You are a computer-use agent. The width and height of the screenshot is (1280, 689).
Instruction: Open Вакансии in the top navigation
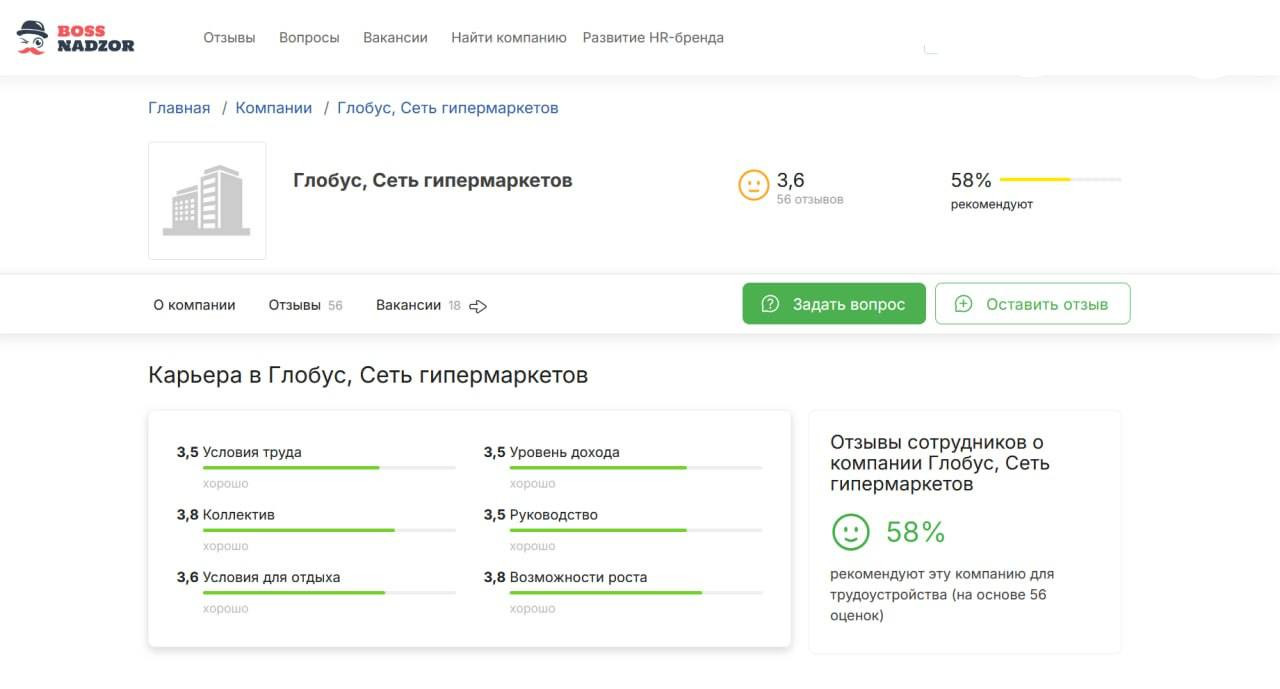pyautogui.click(x=395, y=37)
